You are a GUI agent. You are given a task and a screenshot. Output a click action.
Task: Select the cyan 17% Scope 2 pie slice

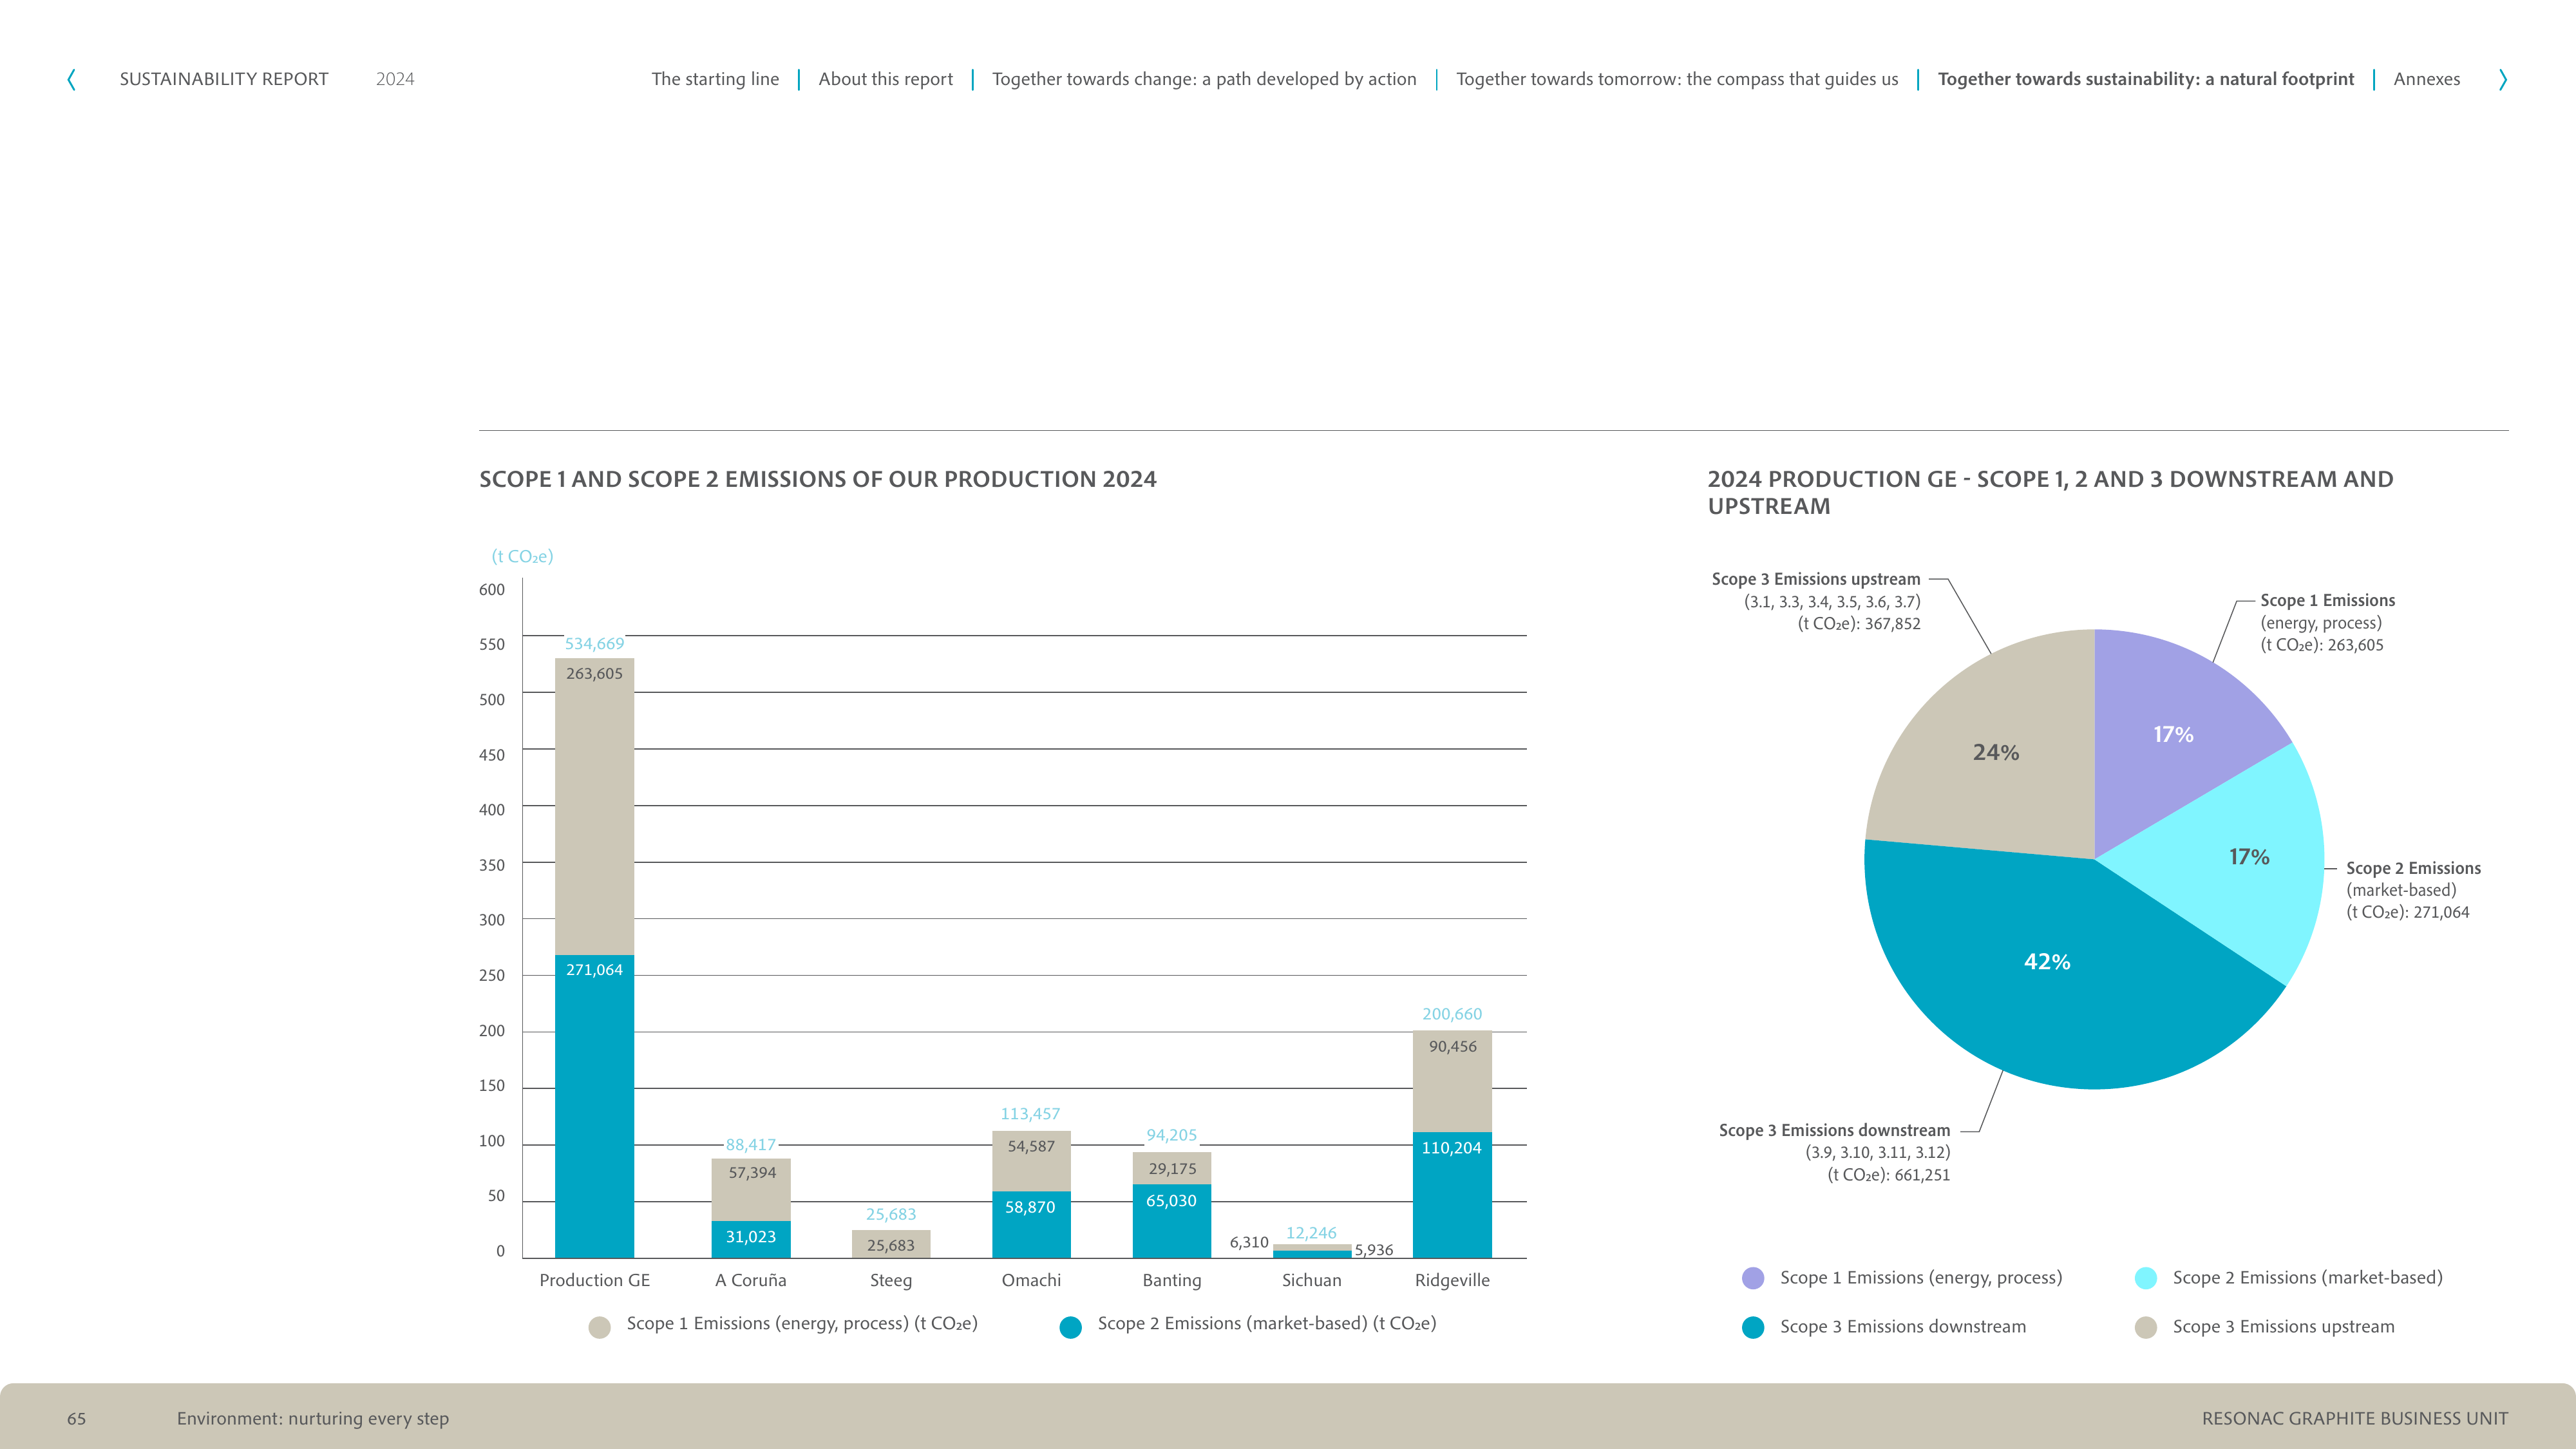[x=2249, y=856]
